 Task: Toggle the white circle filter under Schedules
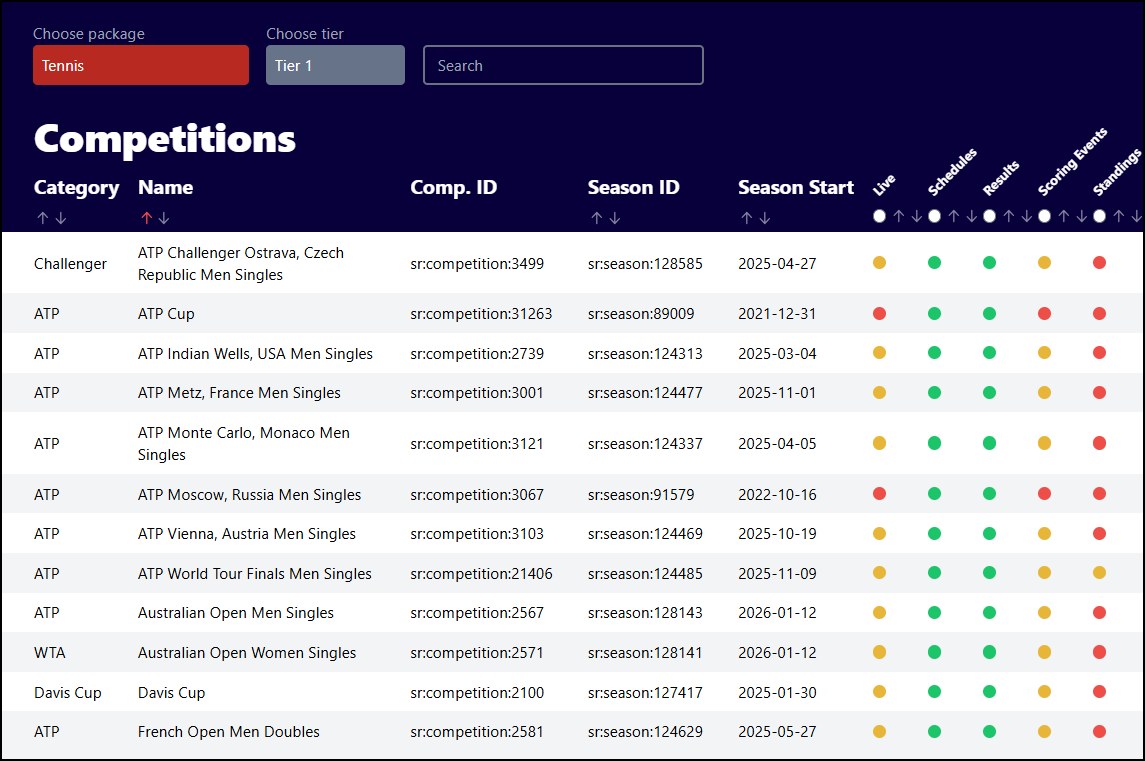934,216
